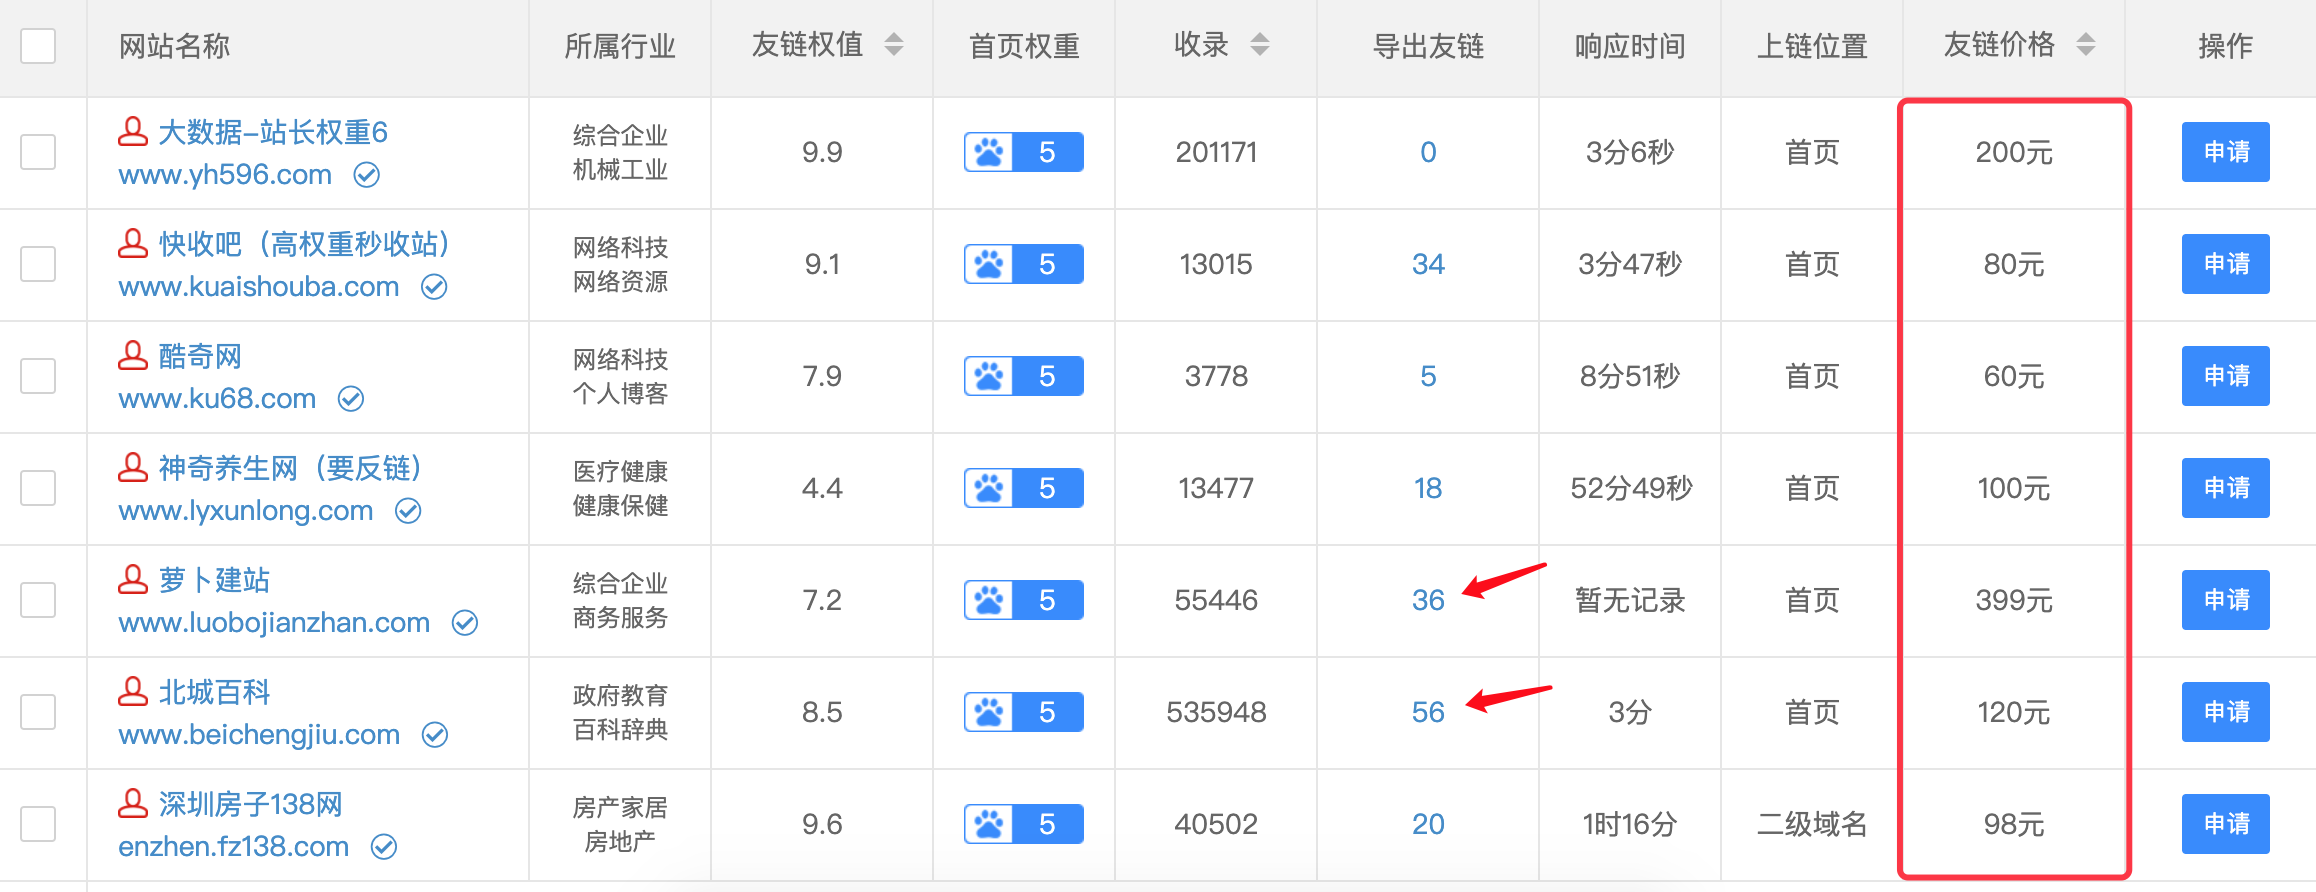Screen dimensions: 2316x892
Task: Open link www.ku68.com
Action: (x=217, y=399)
